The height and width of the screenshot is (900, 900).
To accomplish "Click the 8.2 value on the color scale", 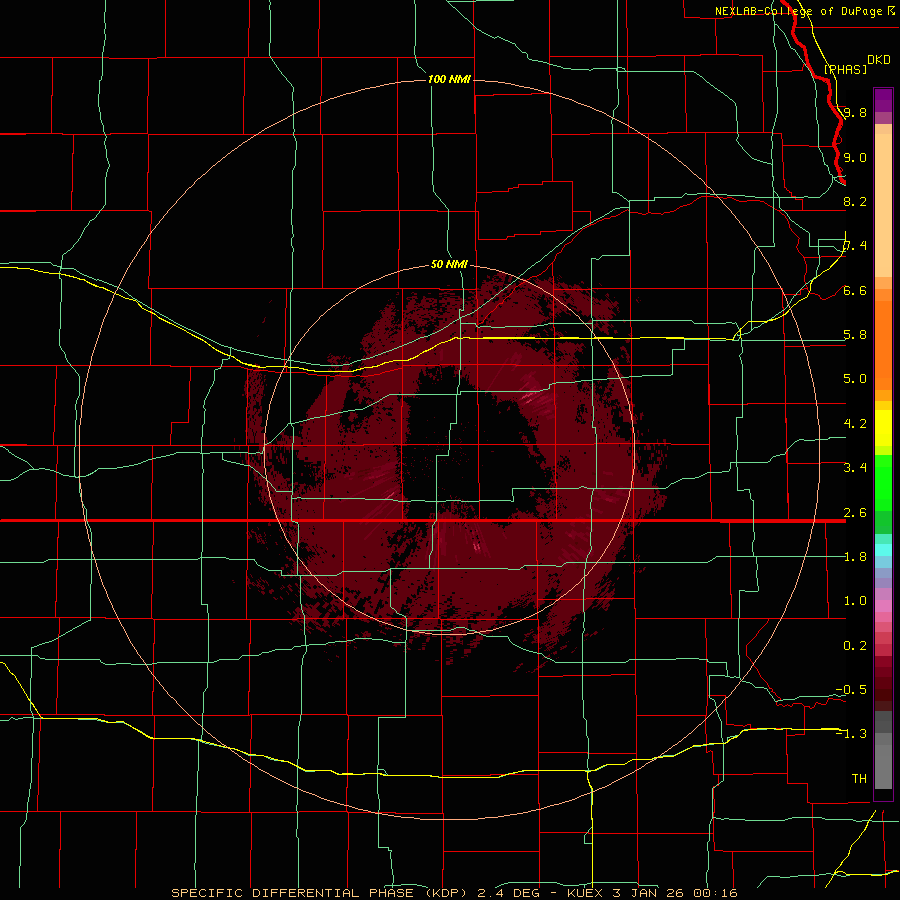I will click(855, 201).
